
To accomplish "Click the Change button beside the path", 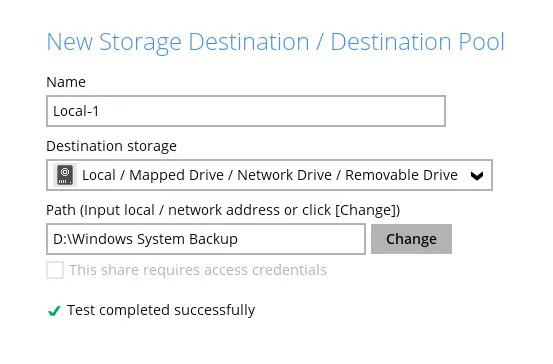I will [x=411, y=239].
